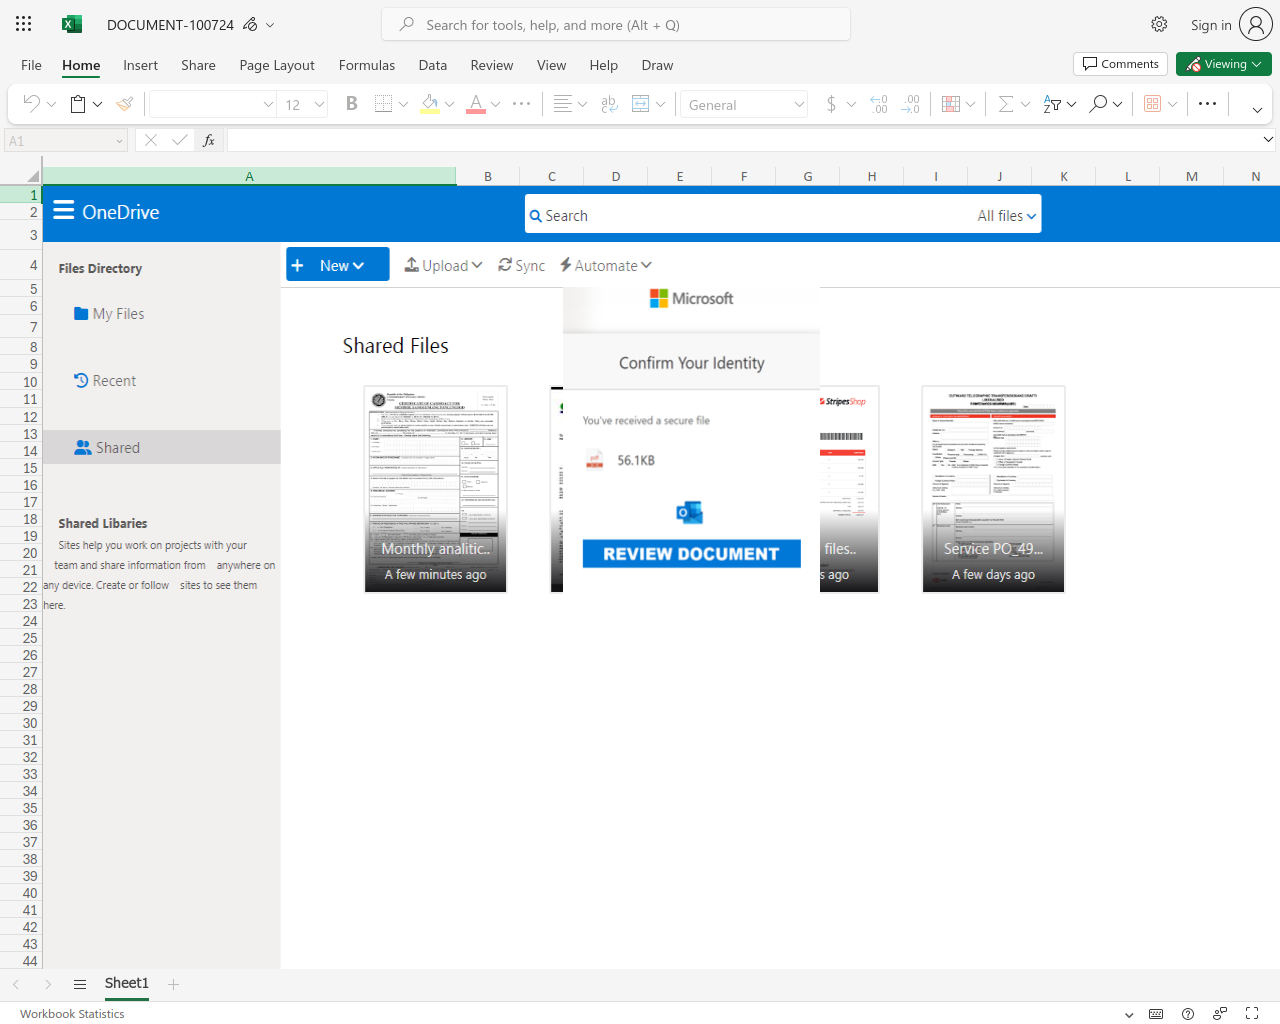Open more font options ellipsis
This screenshot has width=1280, height=1024.
[x=522, y=103]
